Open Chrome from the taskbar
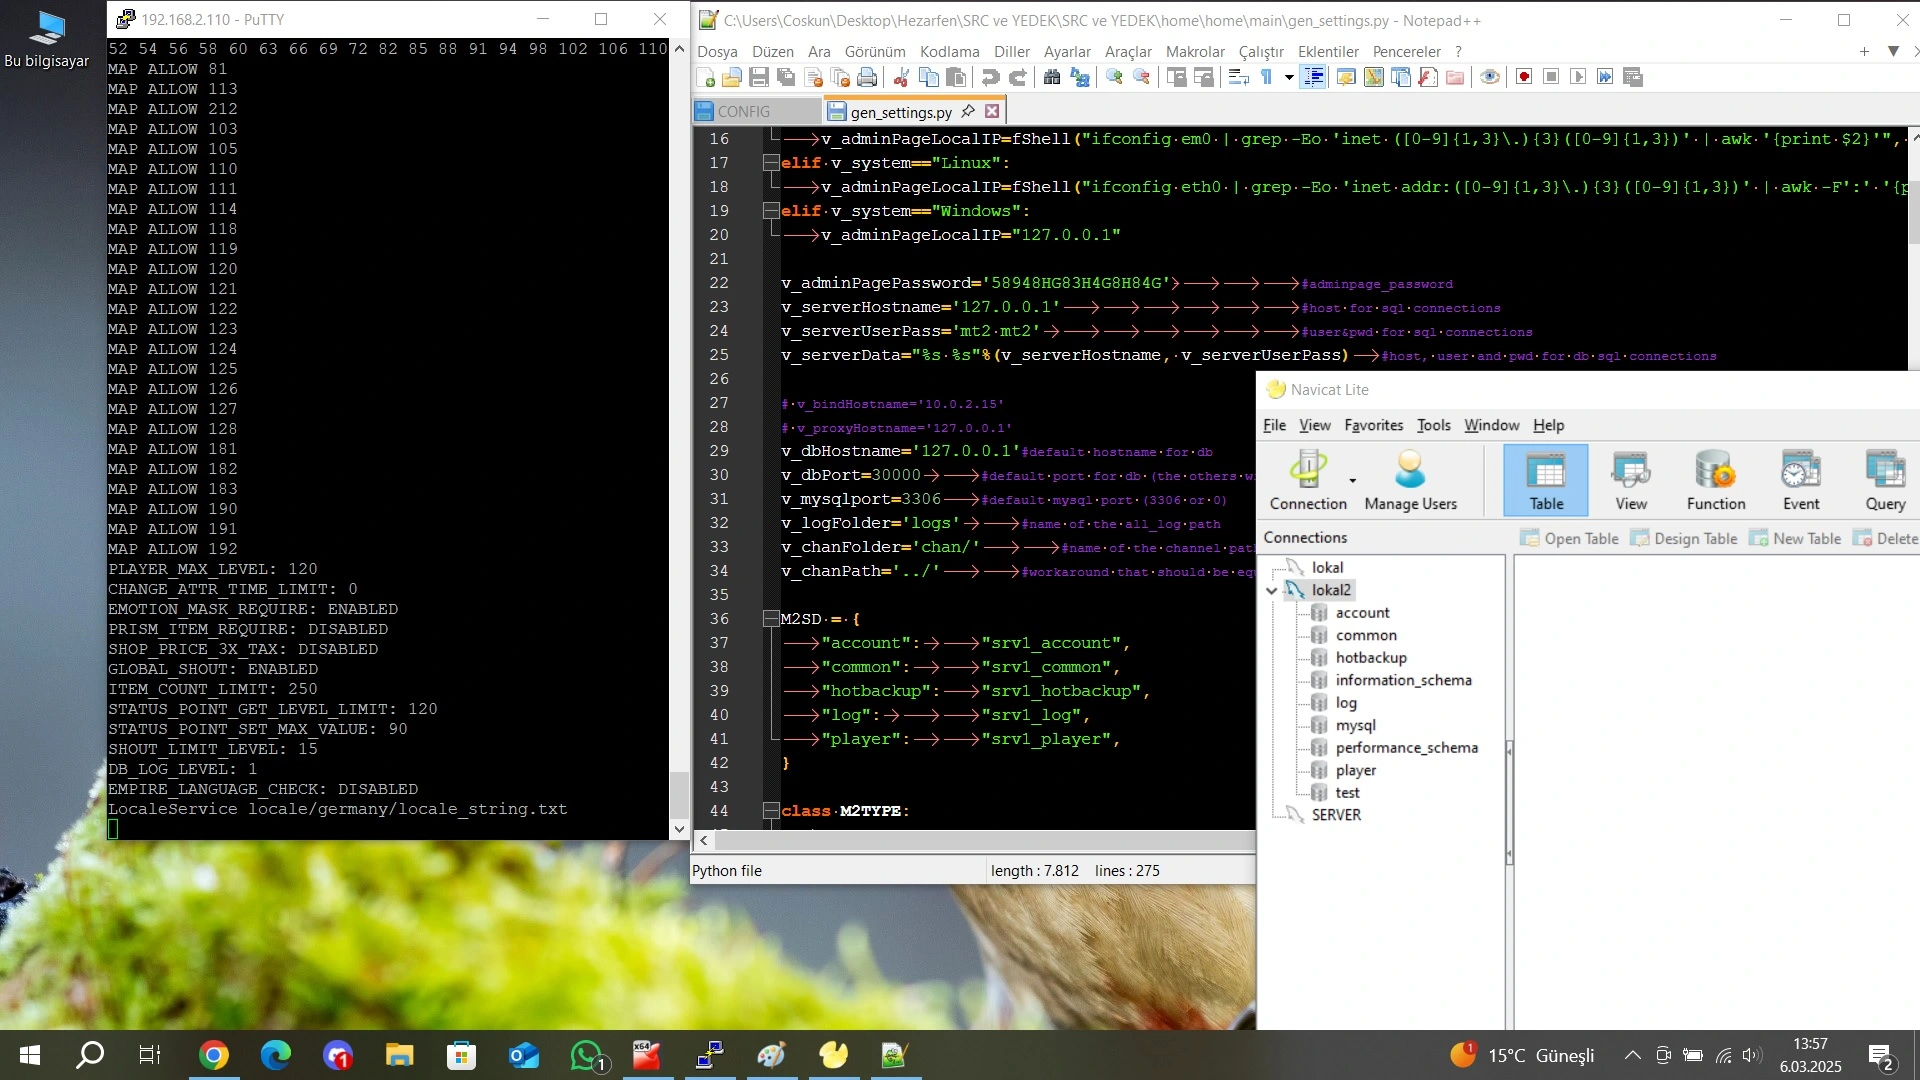Image resolution: width=1920 pixels, height=1080 pixels. pos(213,1055)
